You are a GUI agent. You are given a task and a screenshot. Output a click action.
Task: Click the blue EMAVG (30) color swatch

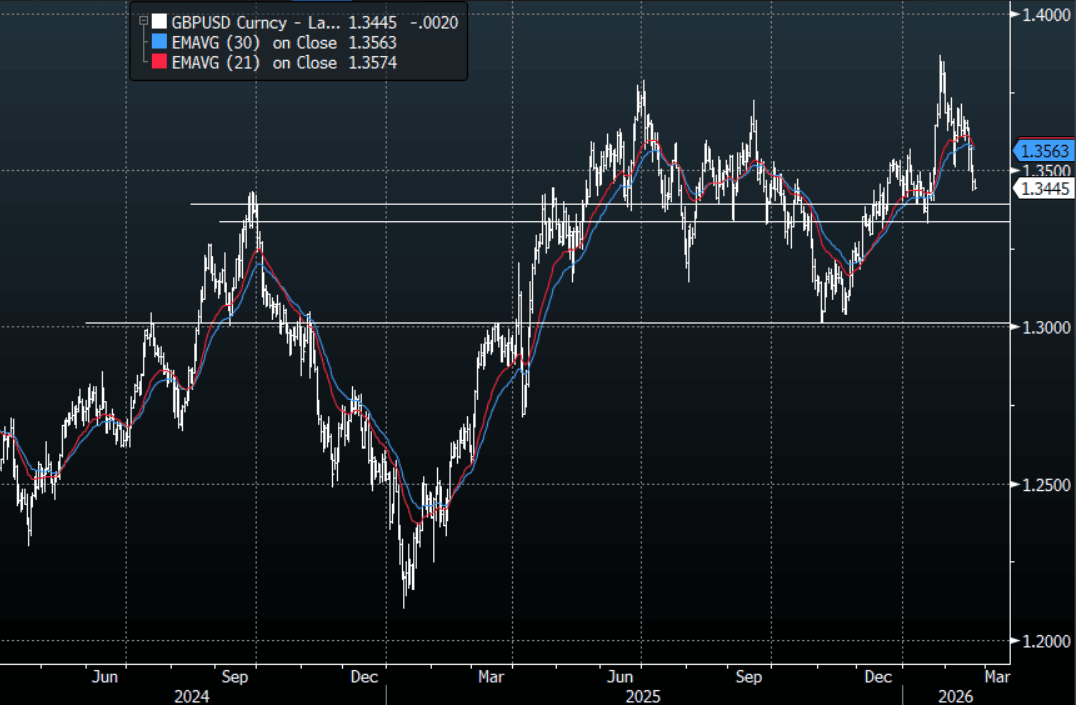click(x=158, y=42)
